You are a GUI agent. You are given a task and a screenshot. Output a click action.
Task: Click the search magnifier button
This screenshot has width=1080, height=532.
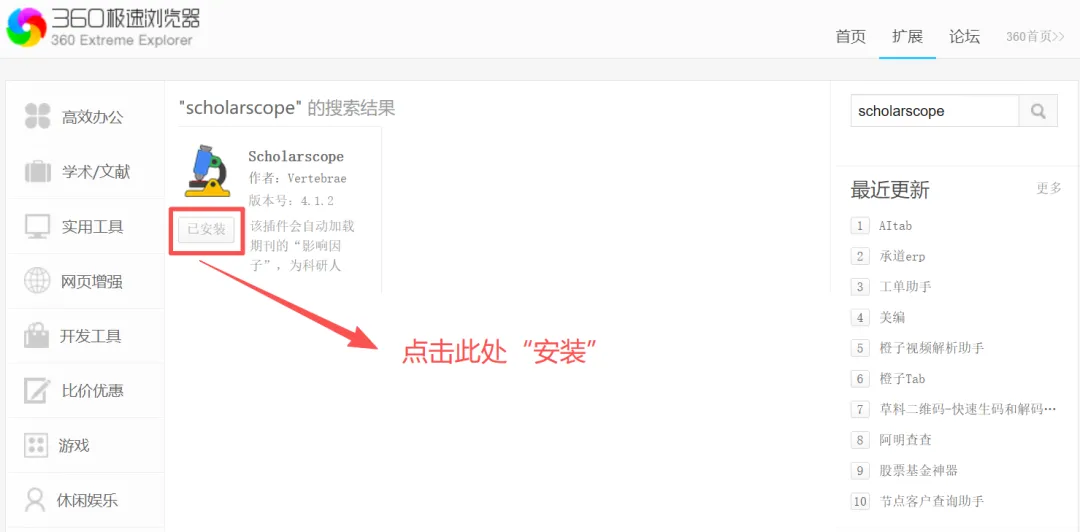[x=1038, y=111]
